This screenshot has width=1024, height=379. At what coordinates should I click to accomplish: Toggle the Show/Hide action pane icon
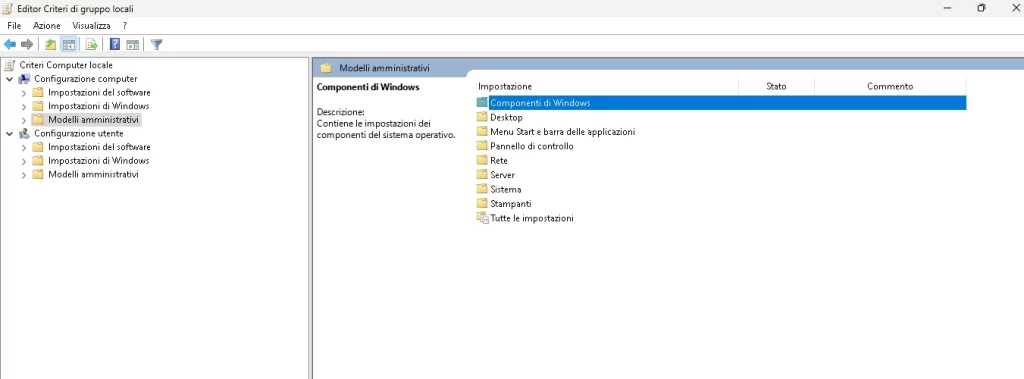pos(133,44)
